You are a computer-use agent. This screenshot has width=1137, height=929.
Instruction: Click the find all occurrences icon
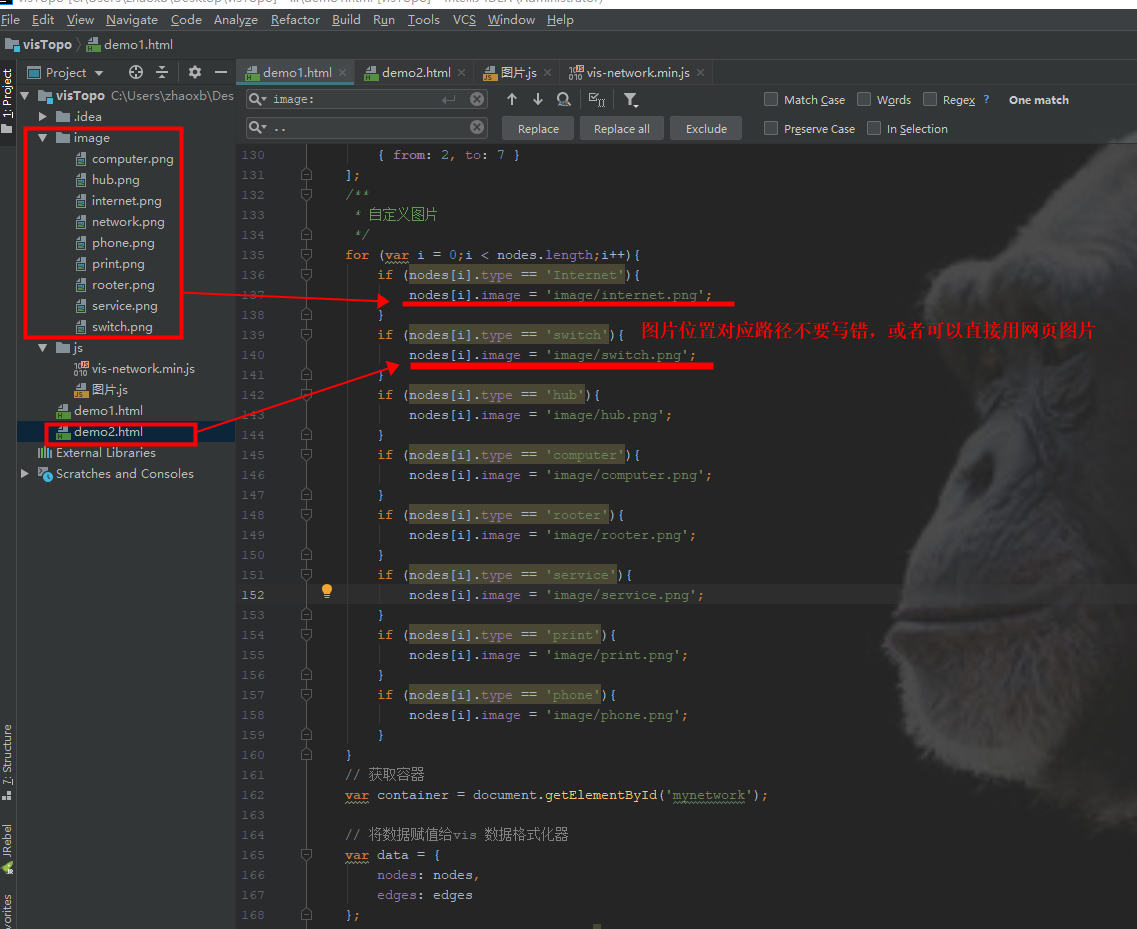[563, 99]
